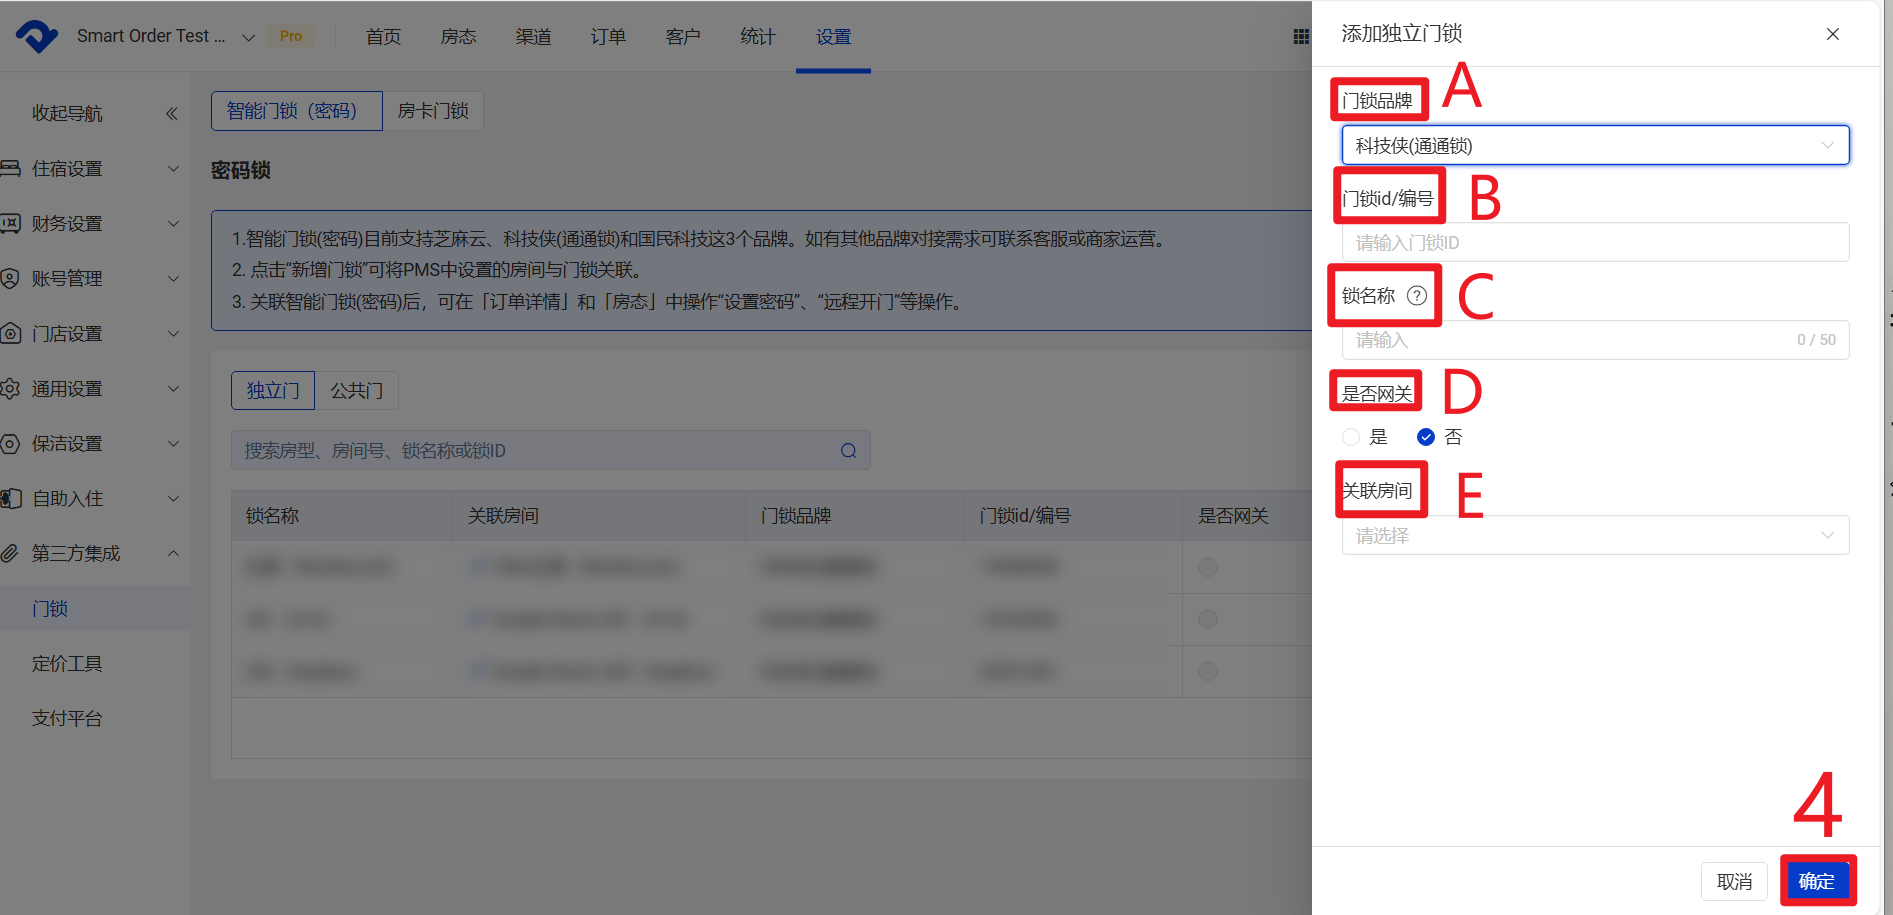Open the 门锁品牌 dropdown
This screenshot has height=915, width=1893.
pos(1594,146)
